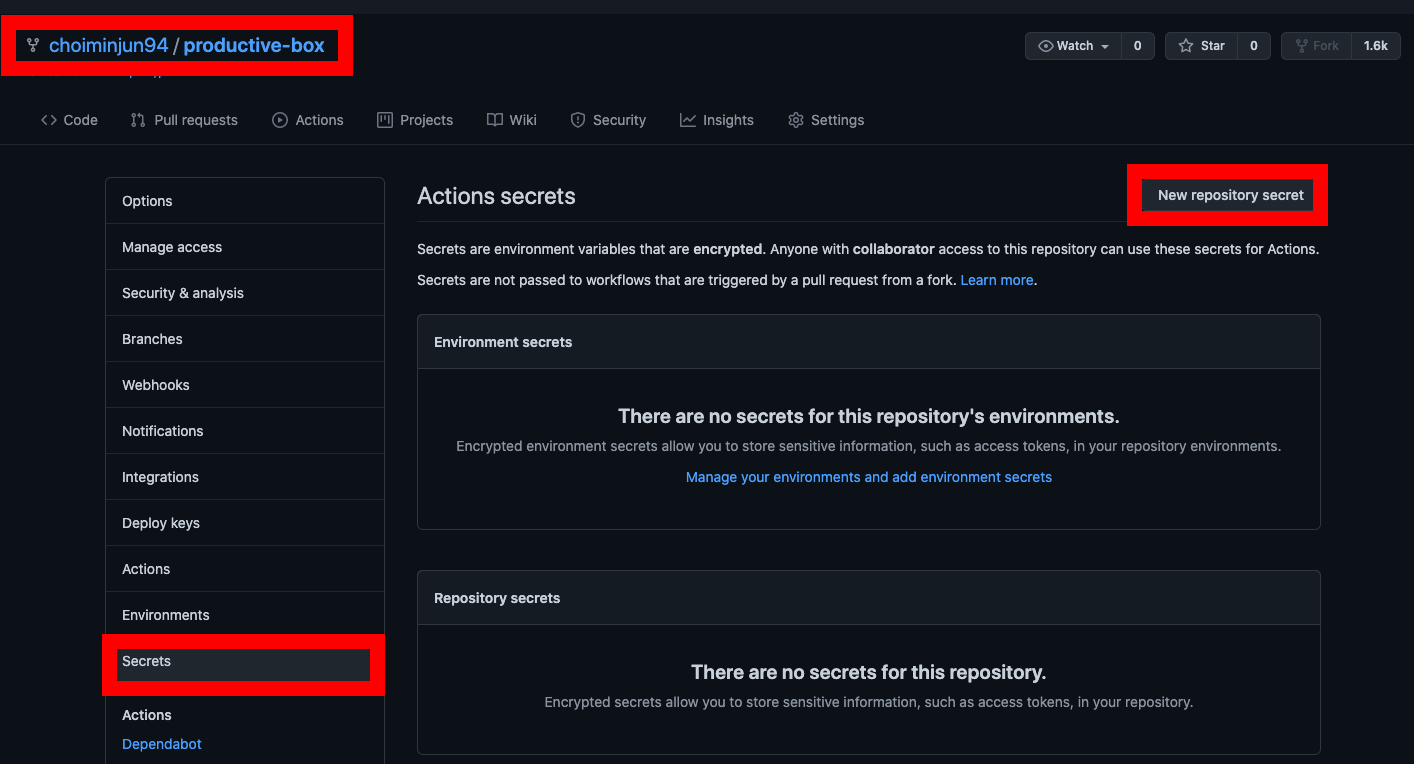Open the repository Settings tab

826,120
